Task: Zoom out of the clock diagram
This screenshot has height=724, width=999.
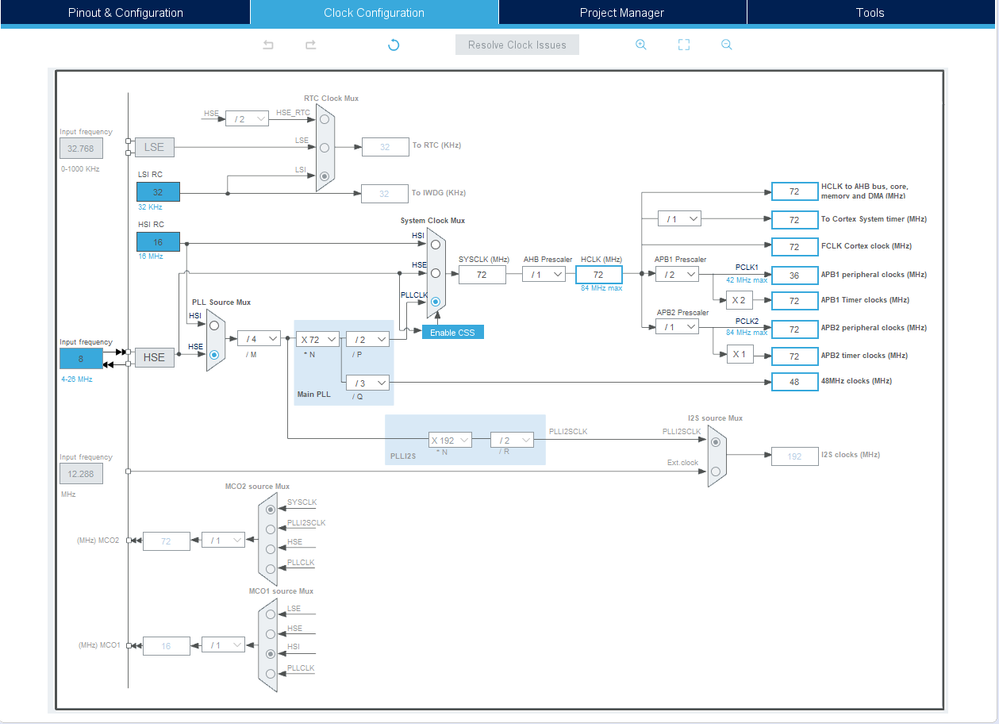Action: tap(726, 45)
